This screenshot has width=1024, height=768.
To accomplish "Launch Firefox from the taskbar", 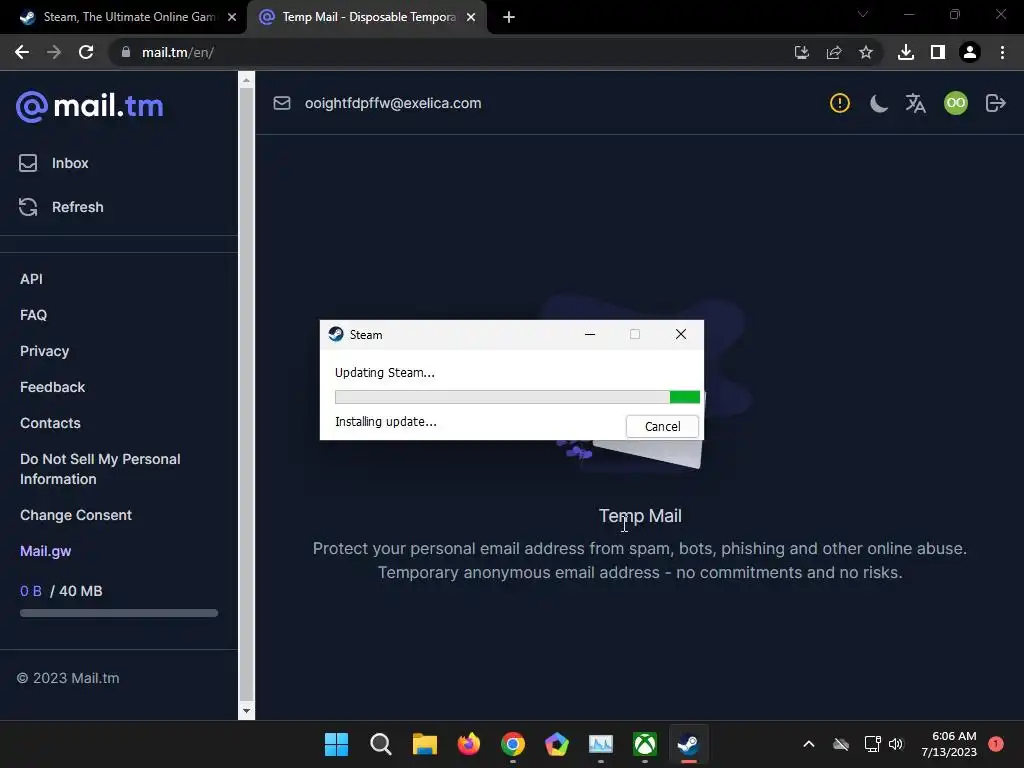I will click(469, 744).
